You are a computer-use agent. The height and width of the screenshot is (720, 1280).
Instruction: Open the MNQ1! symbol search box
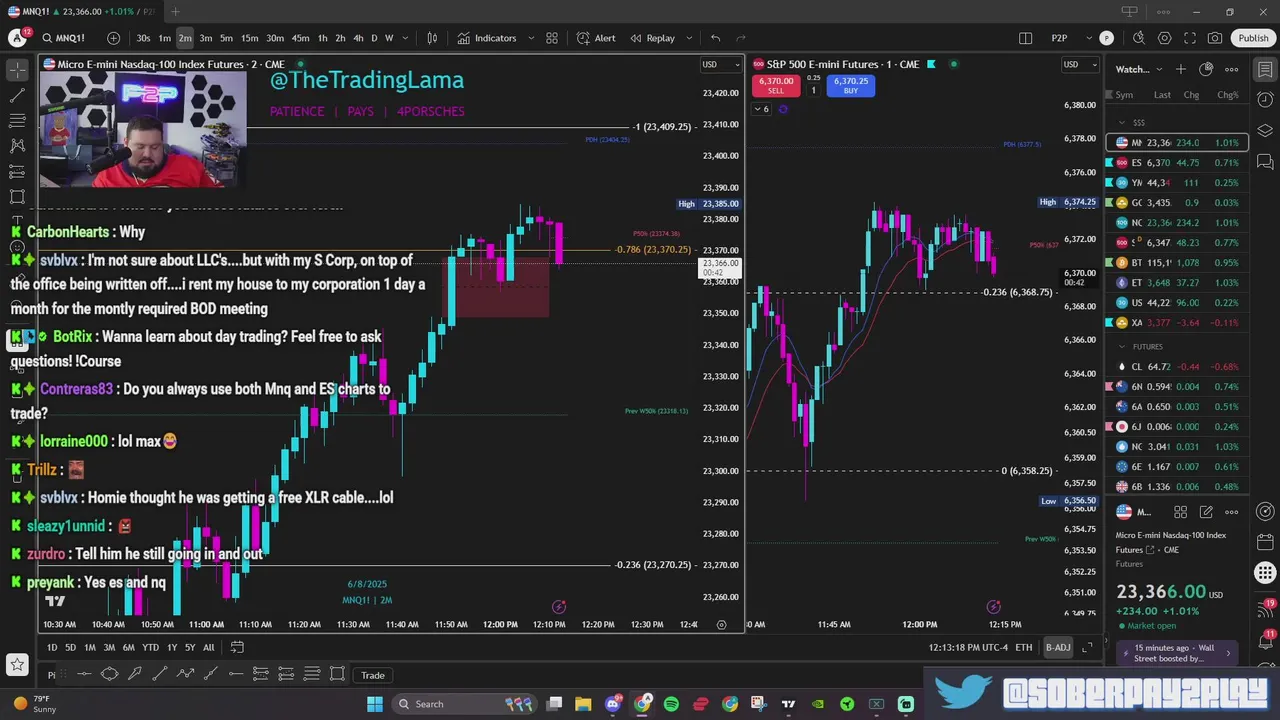pyautogui.click(x=63, y=38)
